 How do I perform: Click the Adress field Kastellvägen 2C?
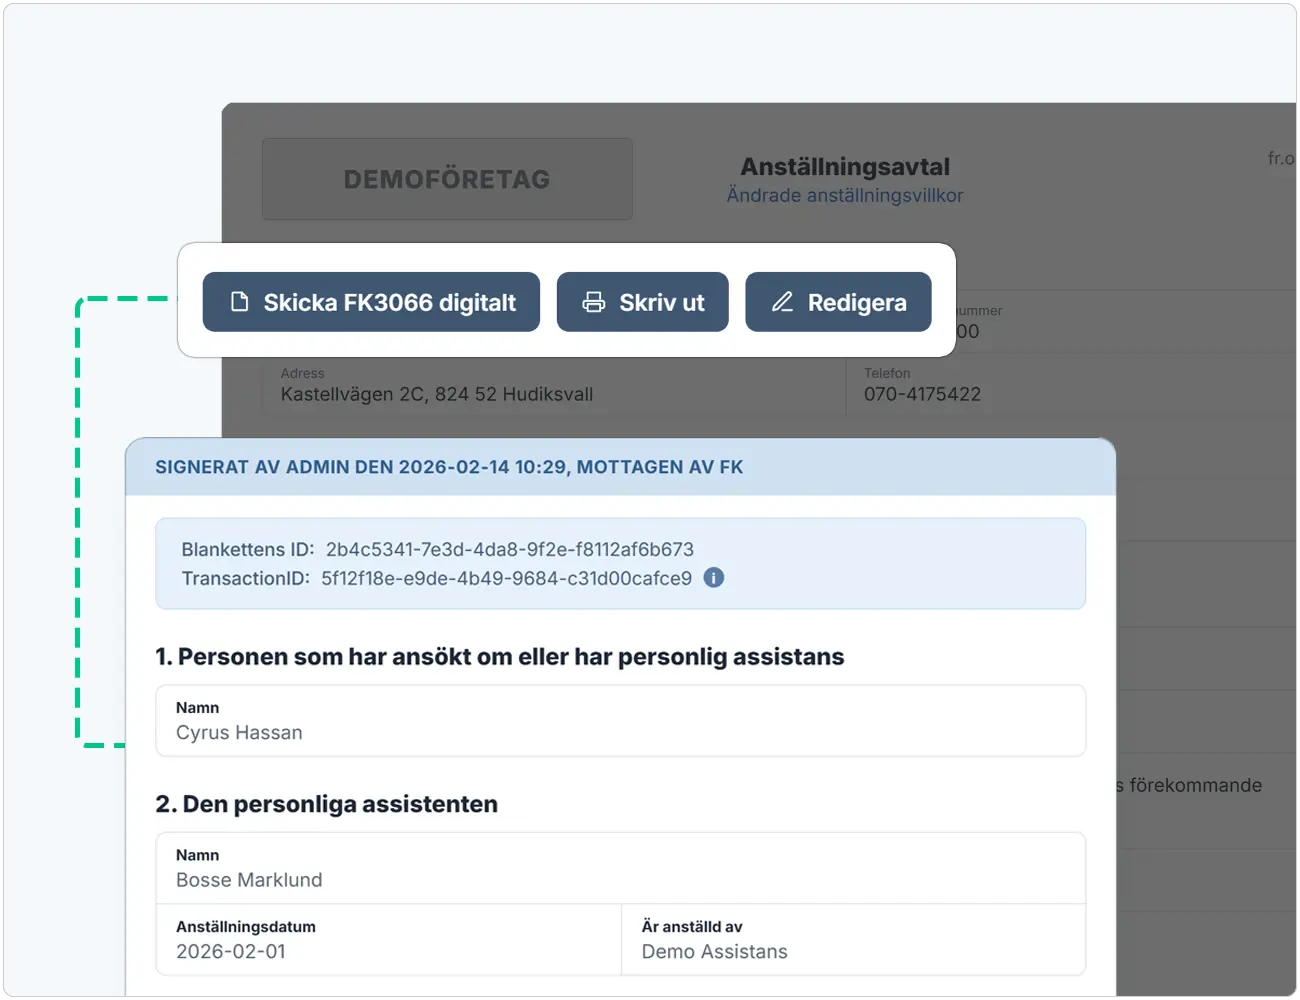coord(554,385)
